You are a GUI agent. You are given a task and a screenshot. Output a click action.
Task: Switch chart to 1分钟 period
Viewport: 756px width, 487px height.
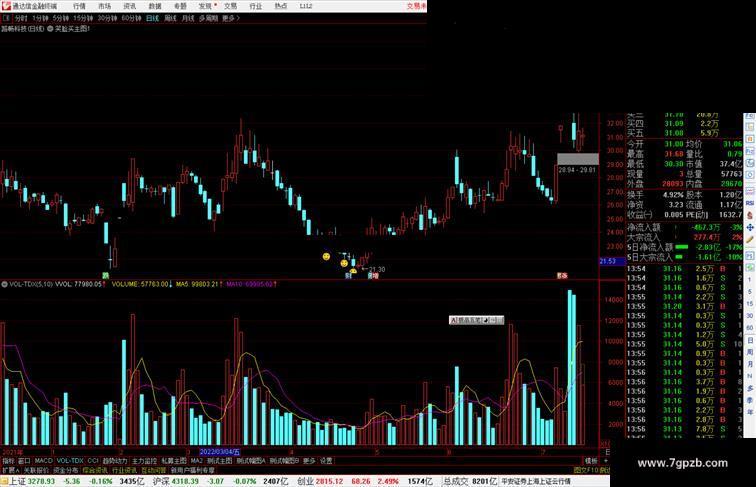pos(40,18)
